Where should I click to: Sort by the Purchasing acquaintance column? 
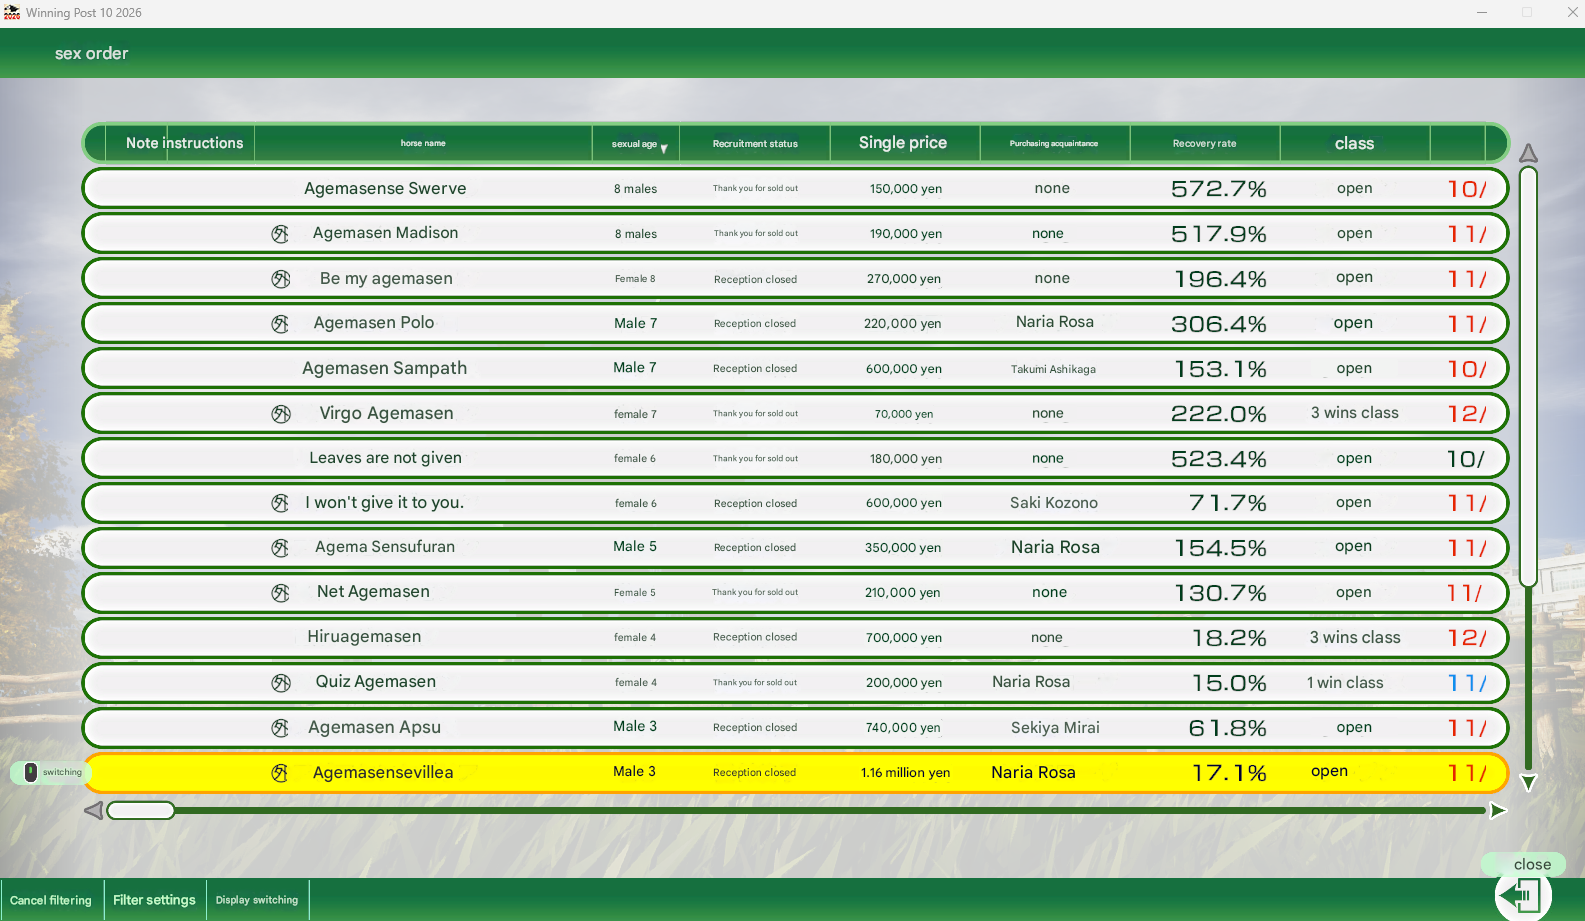coord(1054,144)
